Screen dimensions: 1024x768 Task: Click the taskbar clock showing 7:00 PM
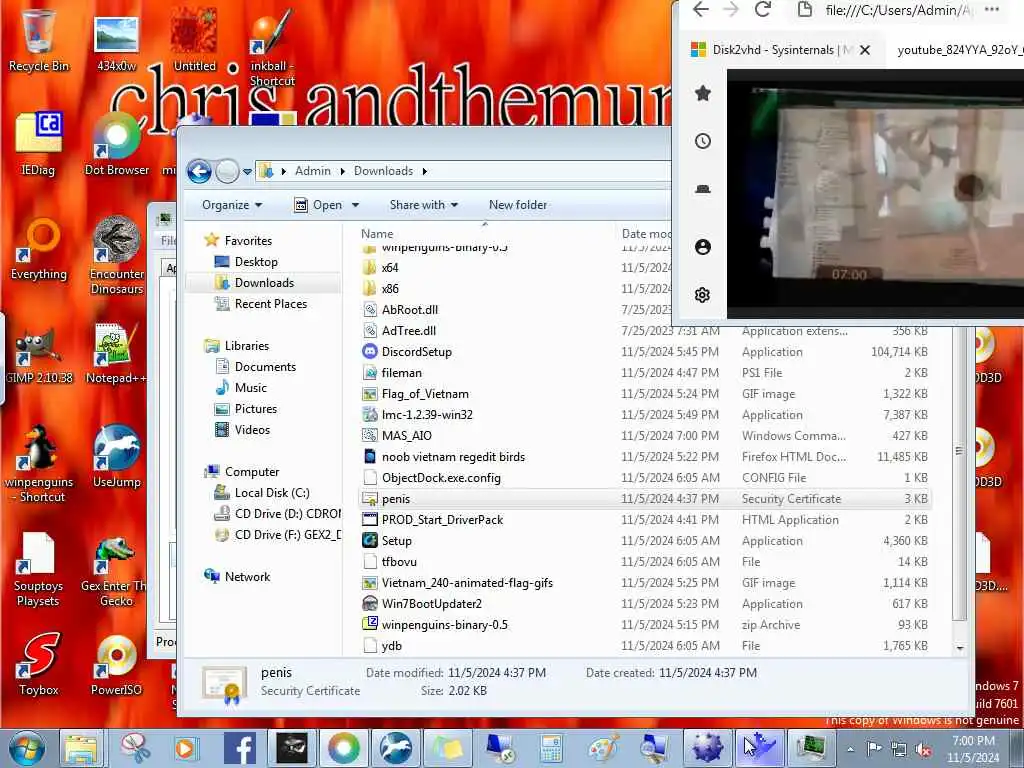tap(973, 749)
